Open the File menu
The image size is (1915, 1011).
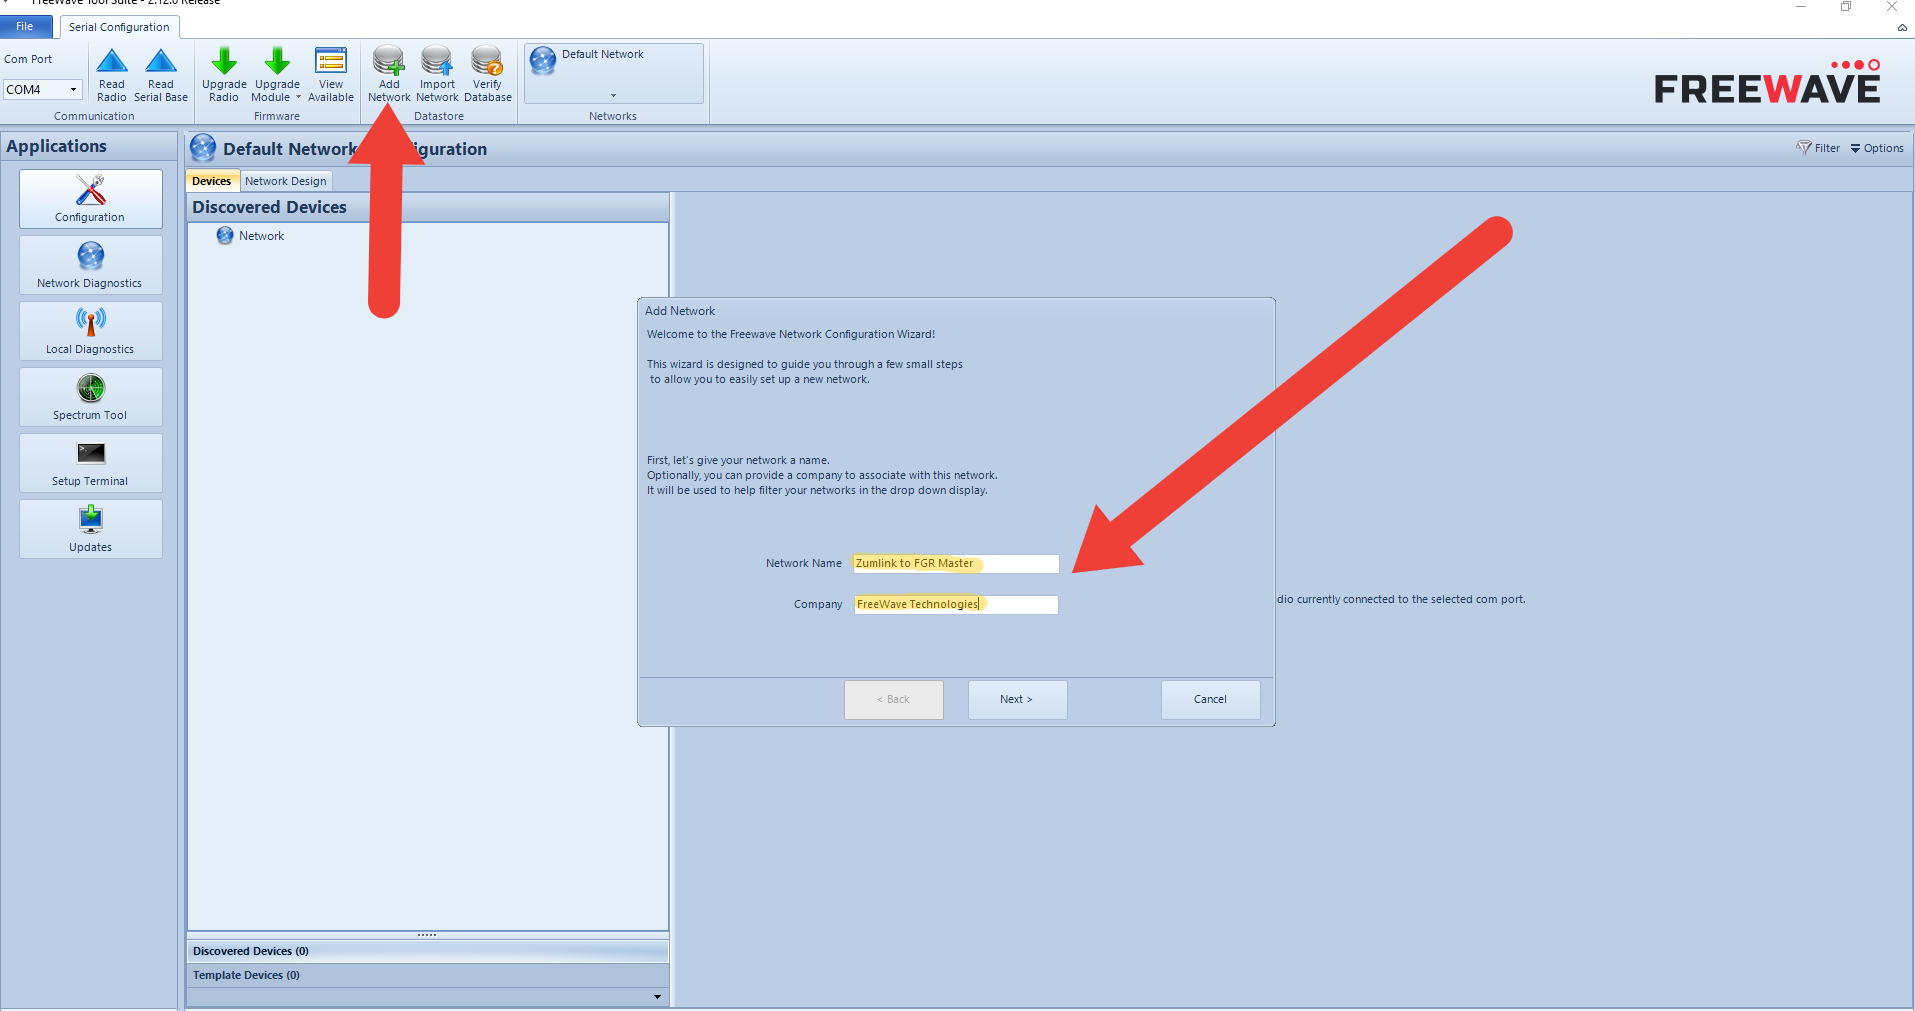[25, 27]
